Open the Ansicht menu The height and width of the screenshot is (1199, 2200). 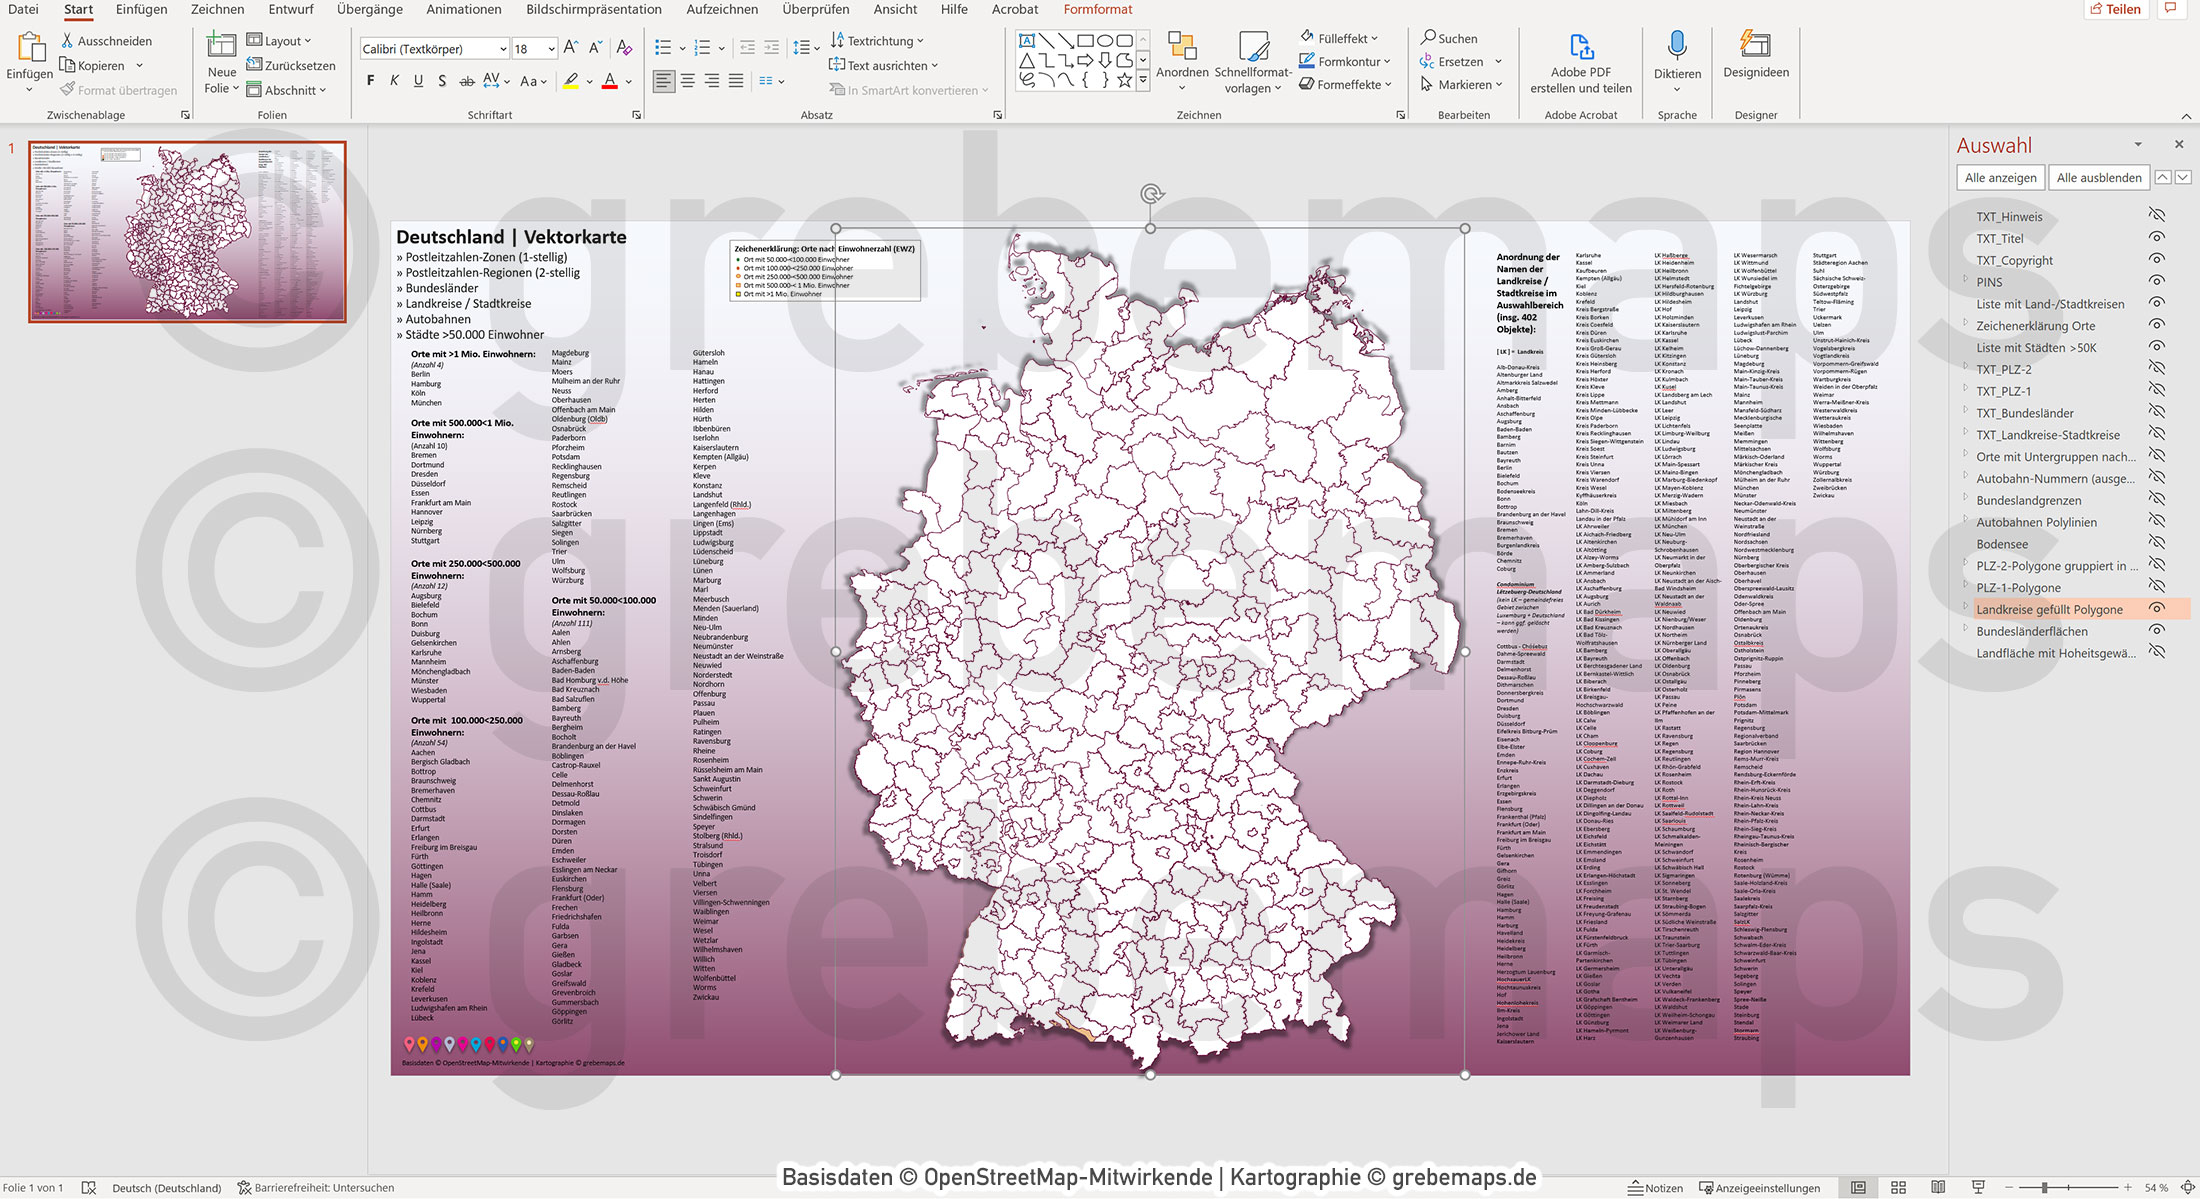[x=894, y=9]
